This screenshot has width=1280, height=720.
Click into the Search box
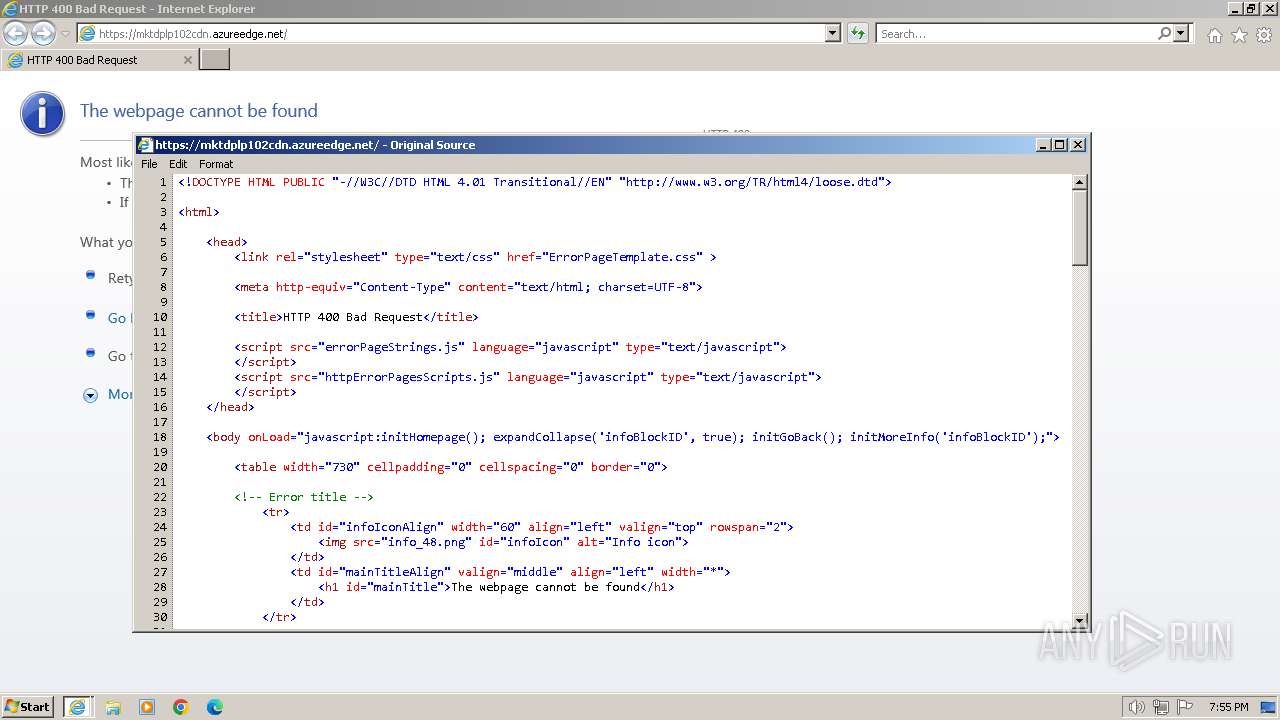[1015, 34]
